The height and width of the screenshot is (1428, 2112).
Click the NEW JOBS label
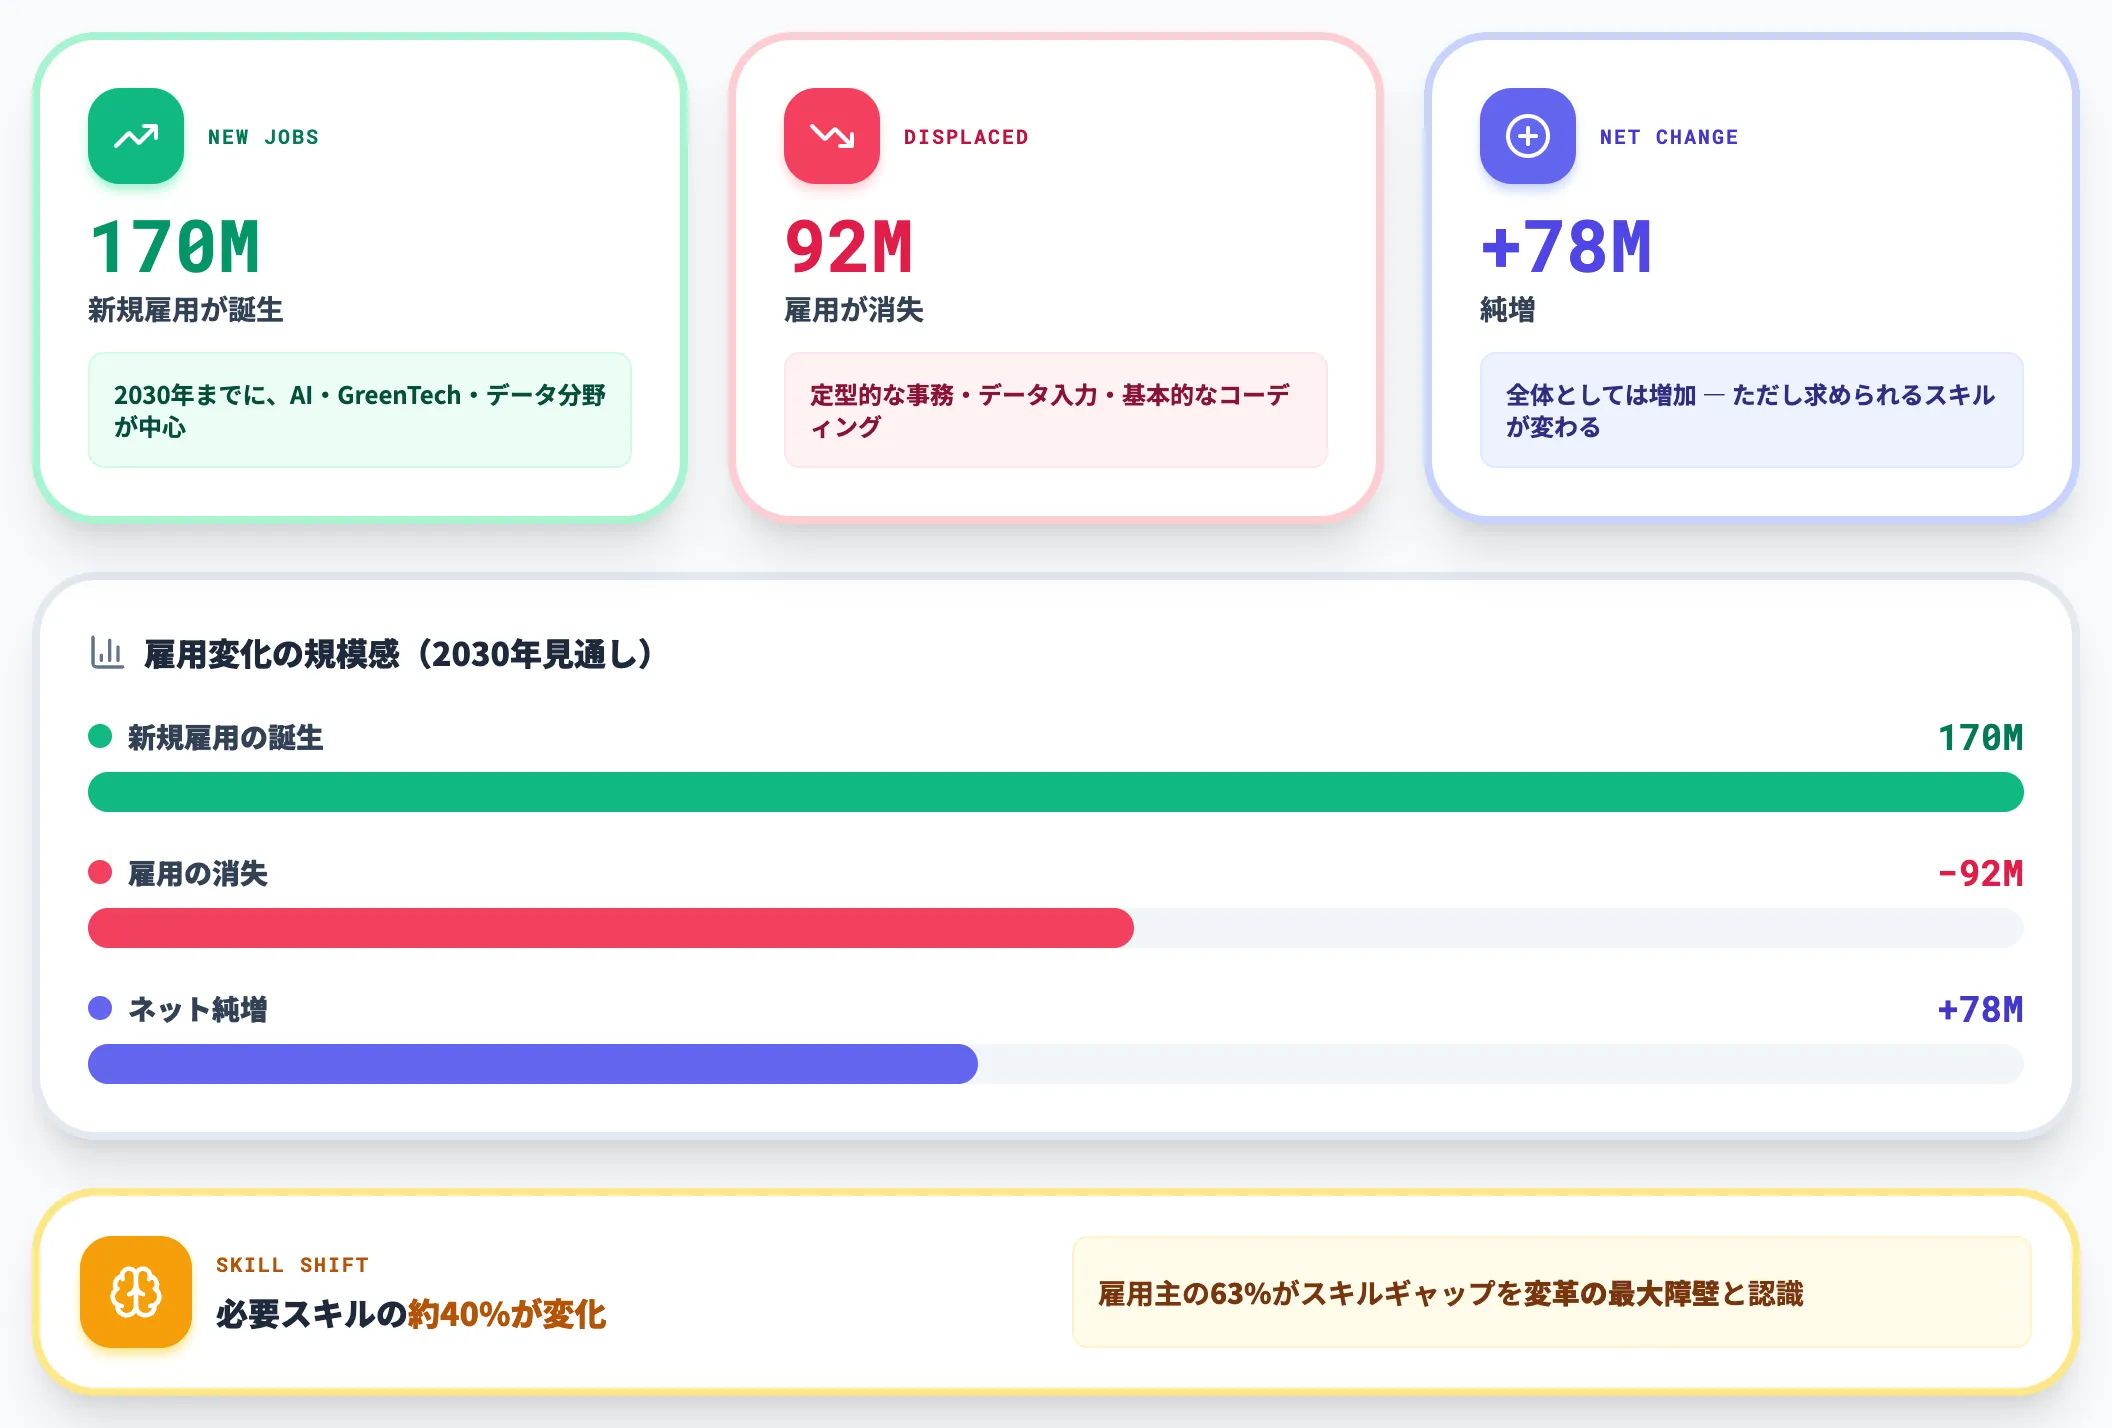point(263,137)
